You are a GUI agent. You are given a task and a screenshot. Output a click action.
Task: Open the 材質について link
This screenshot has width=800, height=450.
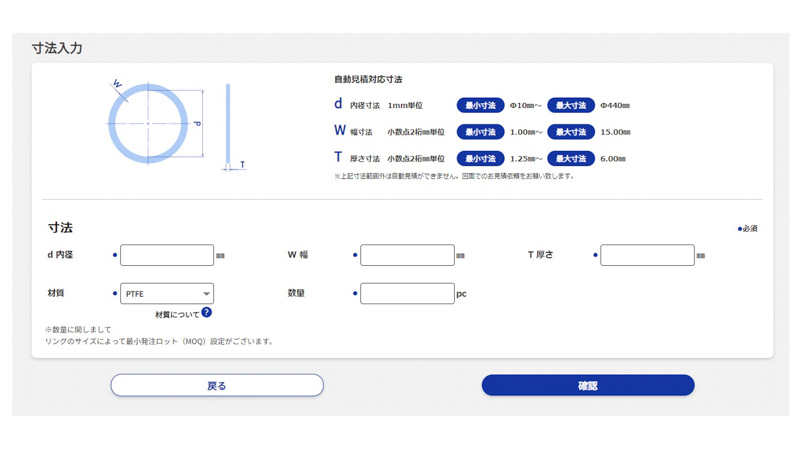(177, 315)
